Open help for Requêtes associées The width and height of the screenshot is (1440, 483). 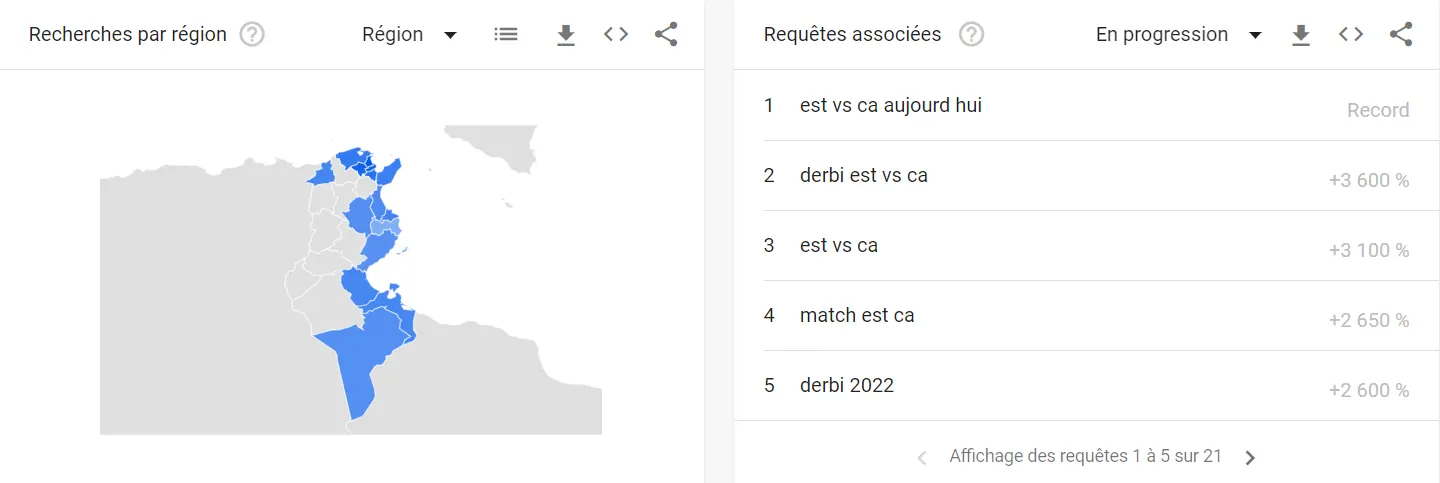tap(971, 35)
